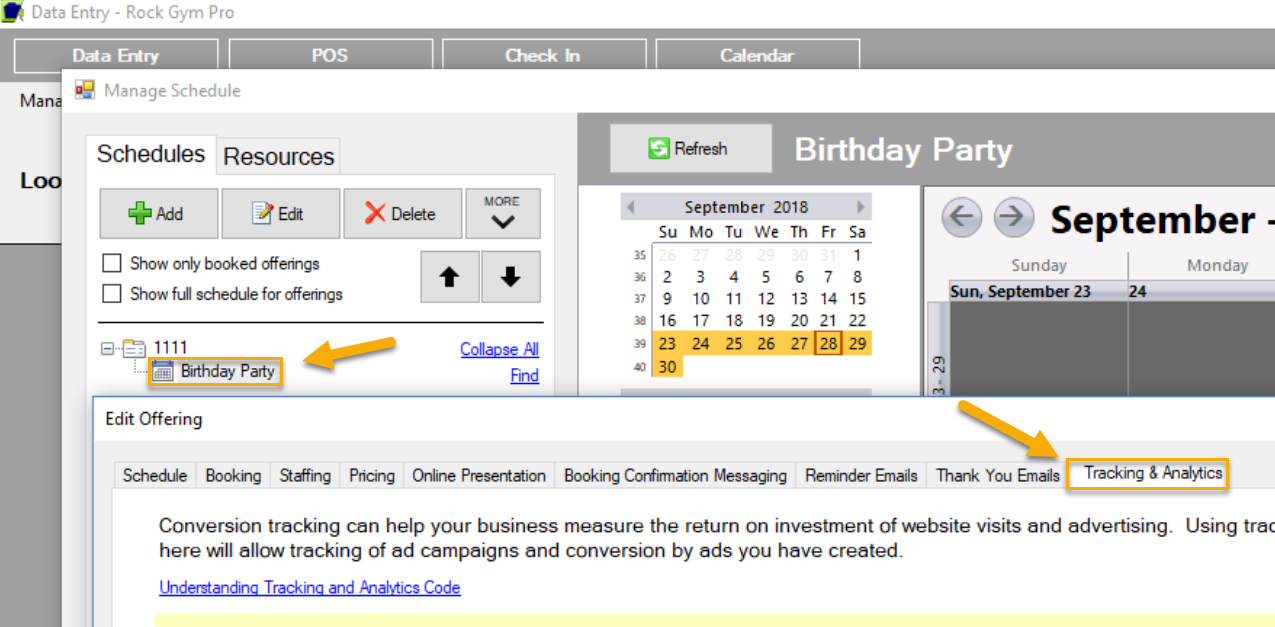The image size is (1275, 627).
Task: Click the Birthday Party calendar icon
Action: click(163, 372)
